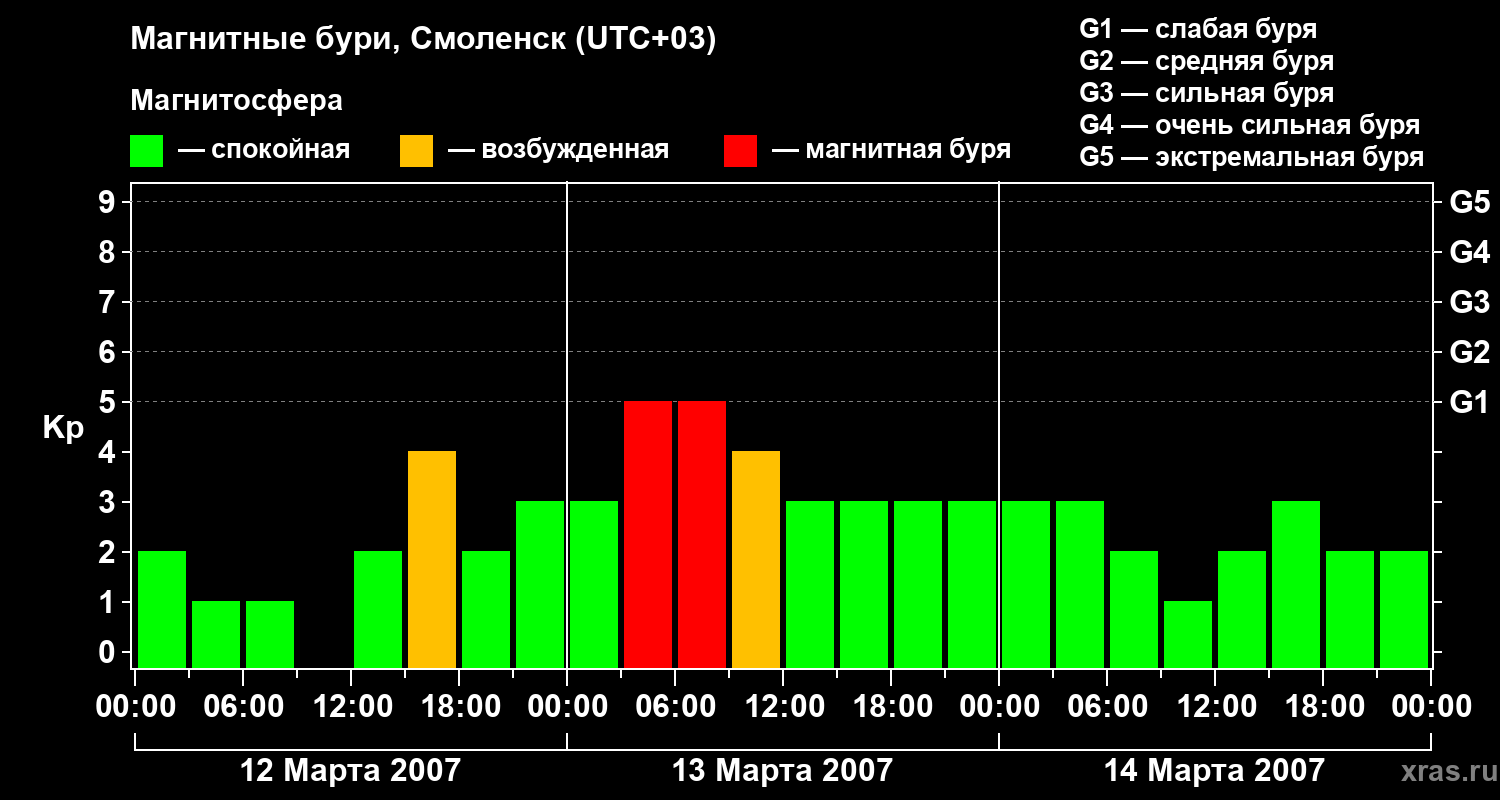This screenshot has width=1500, height=800.
Task: Click the 'G3' right axis label
Action: [1469, 302]
